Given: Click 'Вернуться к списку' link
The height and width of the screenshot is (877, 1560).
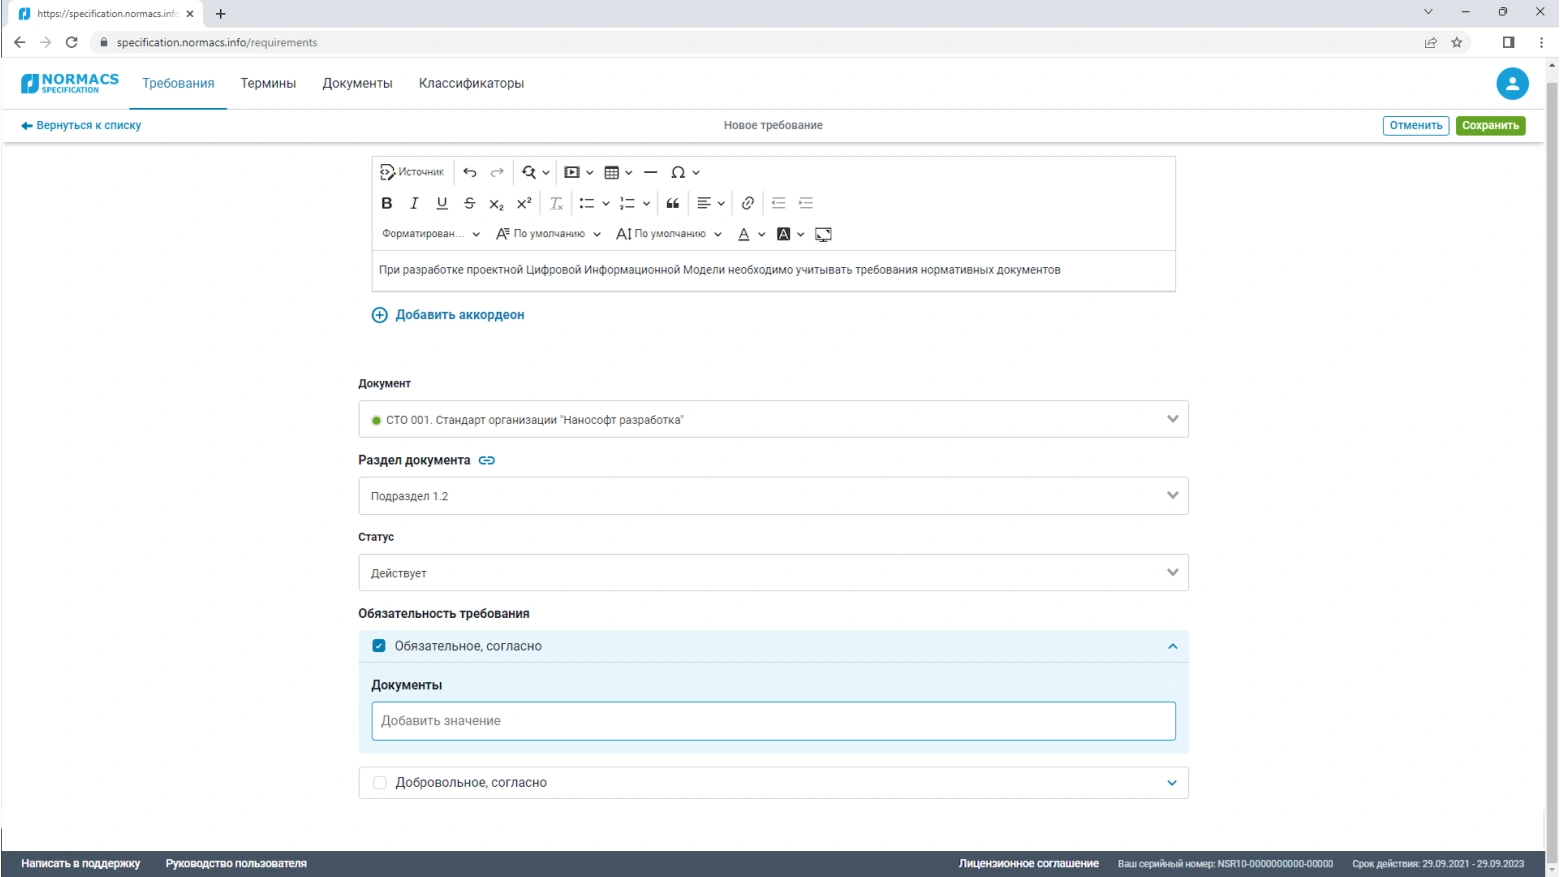Looking at the screenshot, I should 81,126.
